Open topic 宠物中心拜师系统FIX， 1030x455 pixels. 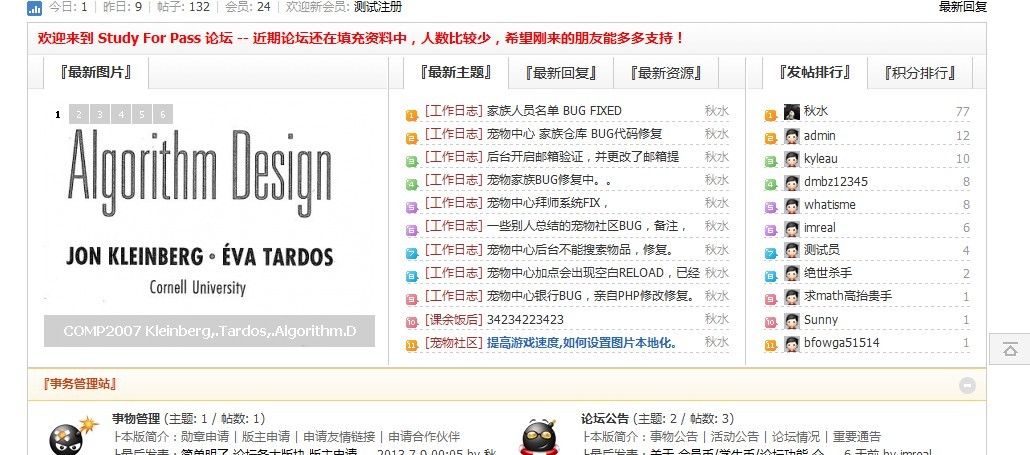tap(548, 203)
